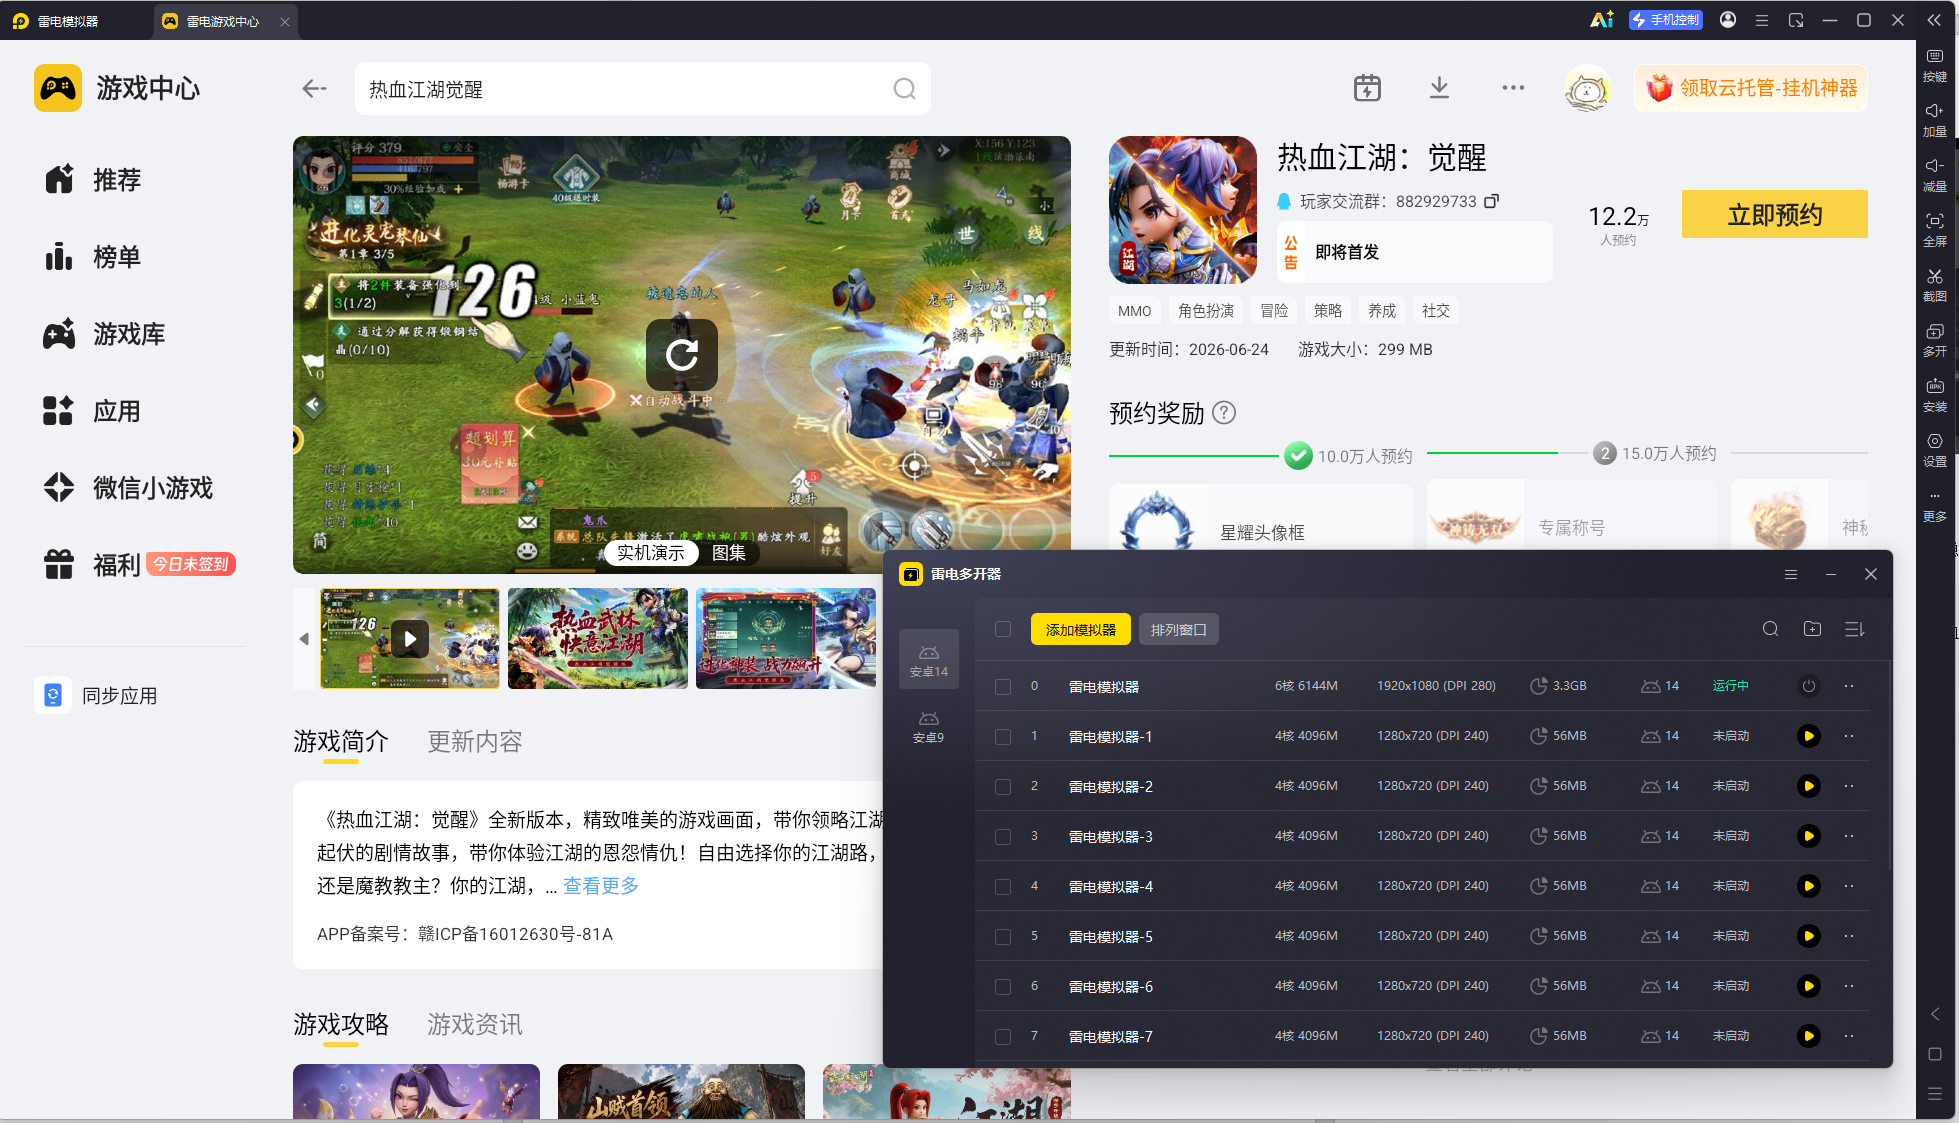The image size is (1959, 1123).
Task: Switch to the 游戏资讯 tab
Action: point(475,1024)
